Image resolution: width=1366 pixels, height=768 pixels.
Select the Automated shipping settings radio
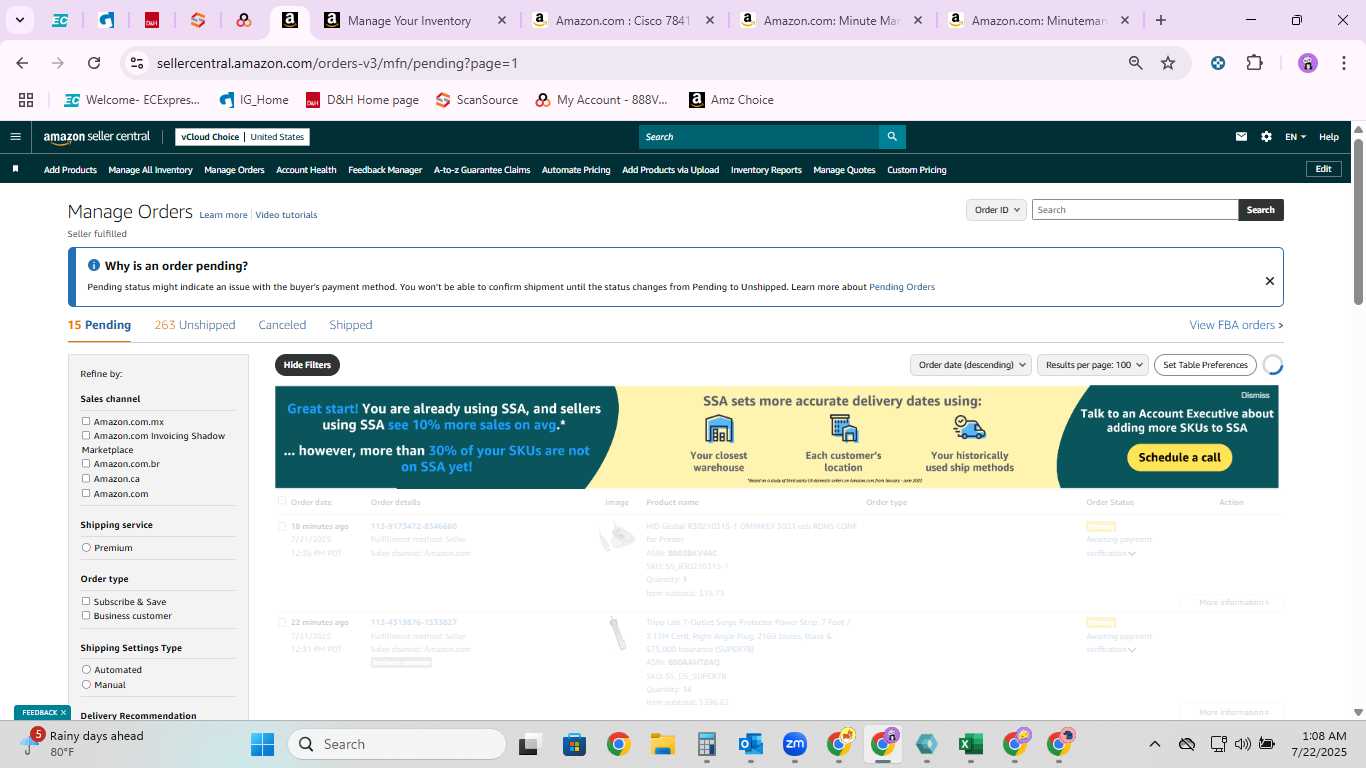tap(86, 669)
